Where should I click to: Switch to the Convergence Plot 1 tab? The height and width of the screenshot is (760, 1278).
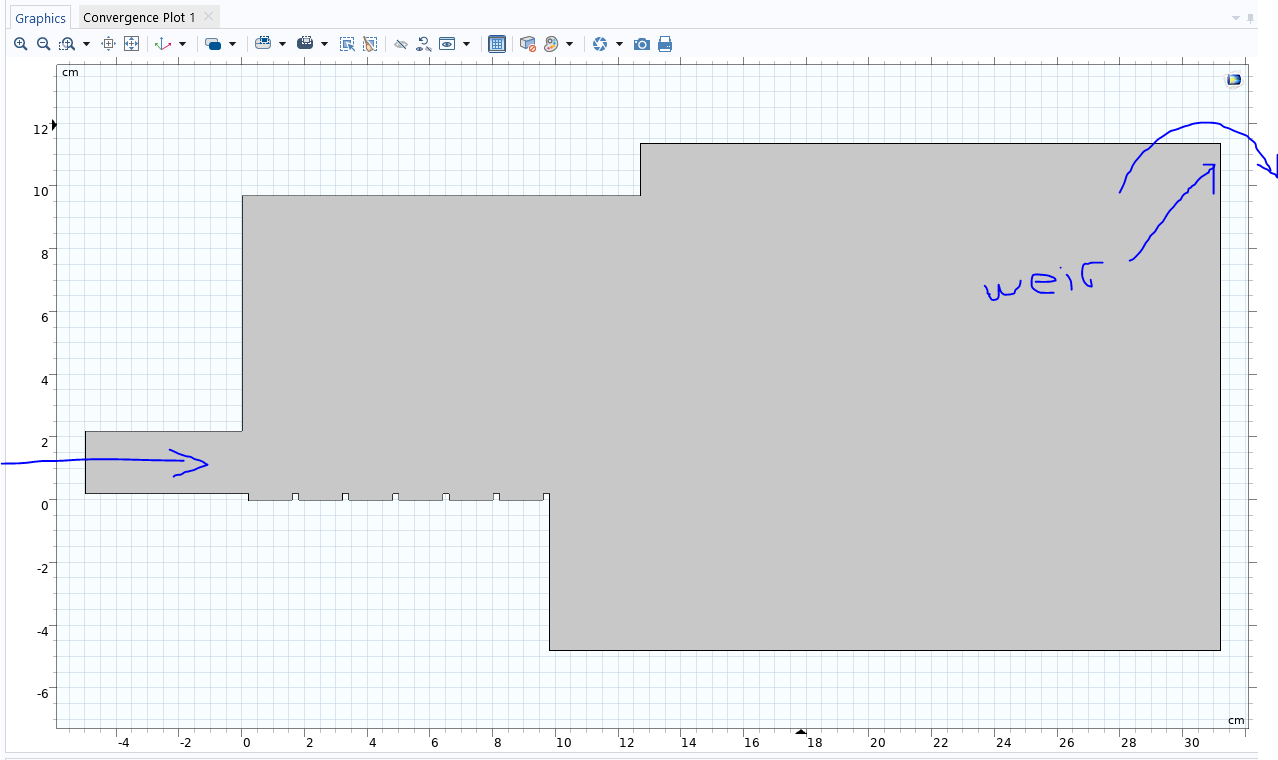click(x=139, y=18)
